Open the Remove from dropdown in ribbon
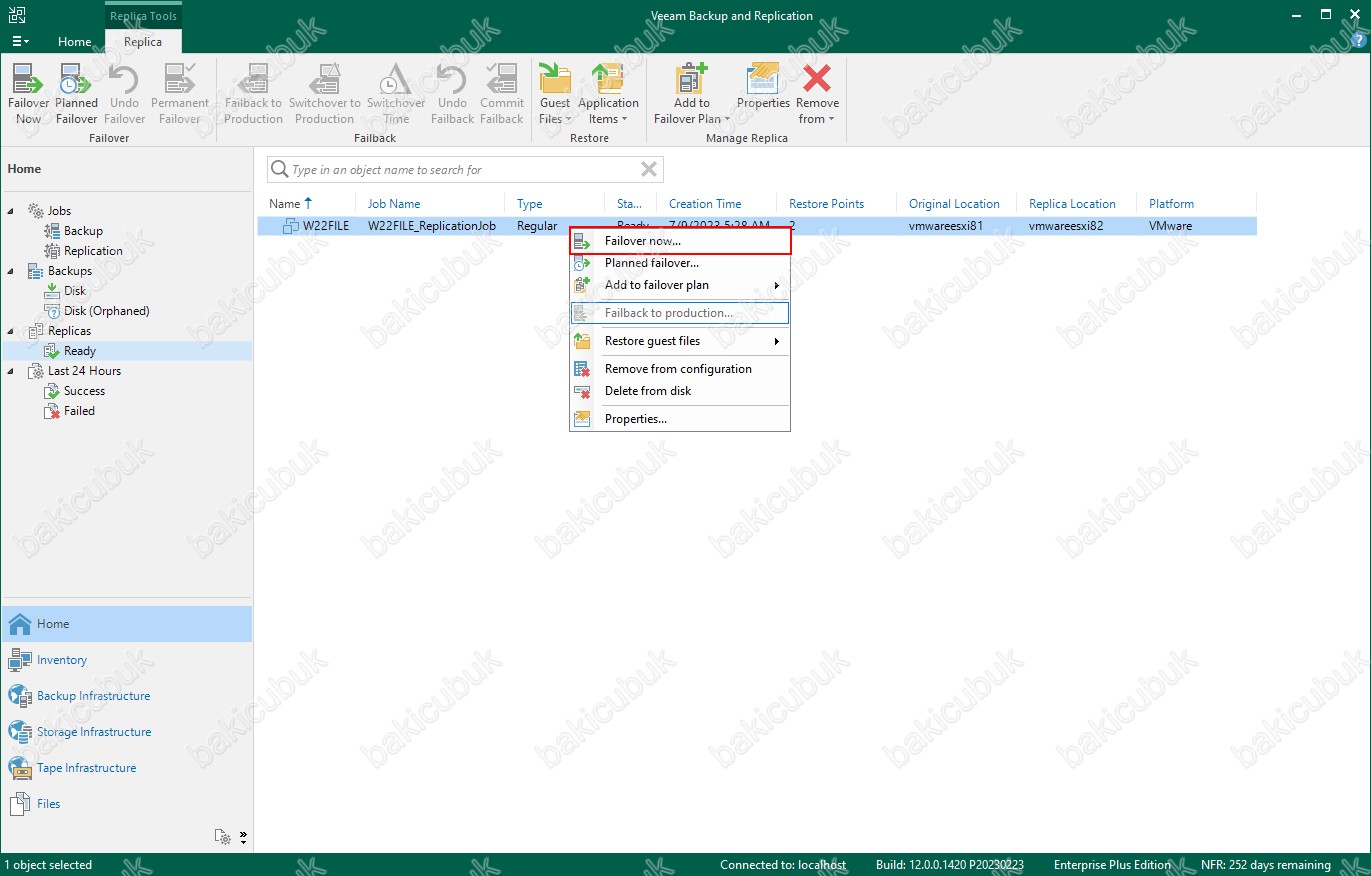Screen dimensions: 1371x876 click(817, 94)
